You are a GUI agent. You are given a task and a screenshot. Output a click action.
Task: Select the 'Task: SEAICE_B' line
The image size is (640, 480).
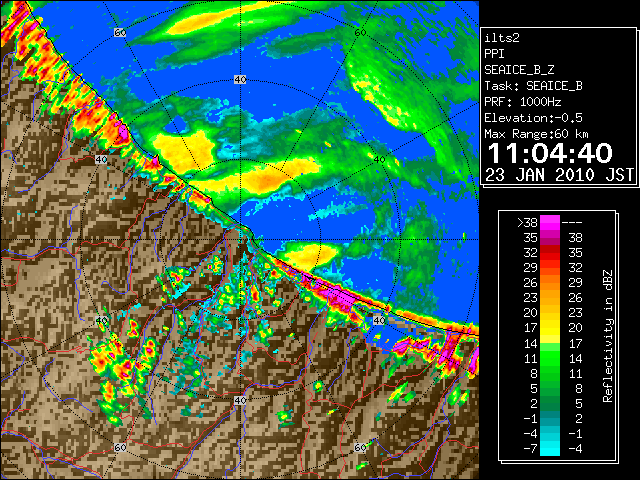(533, 86)
